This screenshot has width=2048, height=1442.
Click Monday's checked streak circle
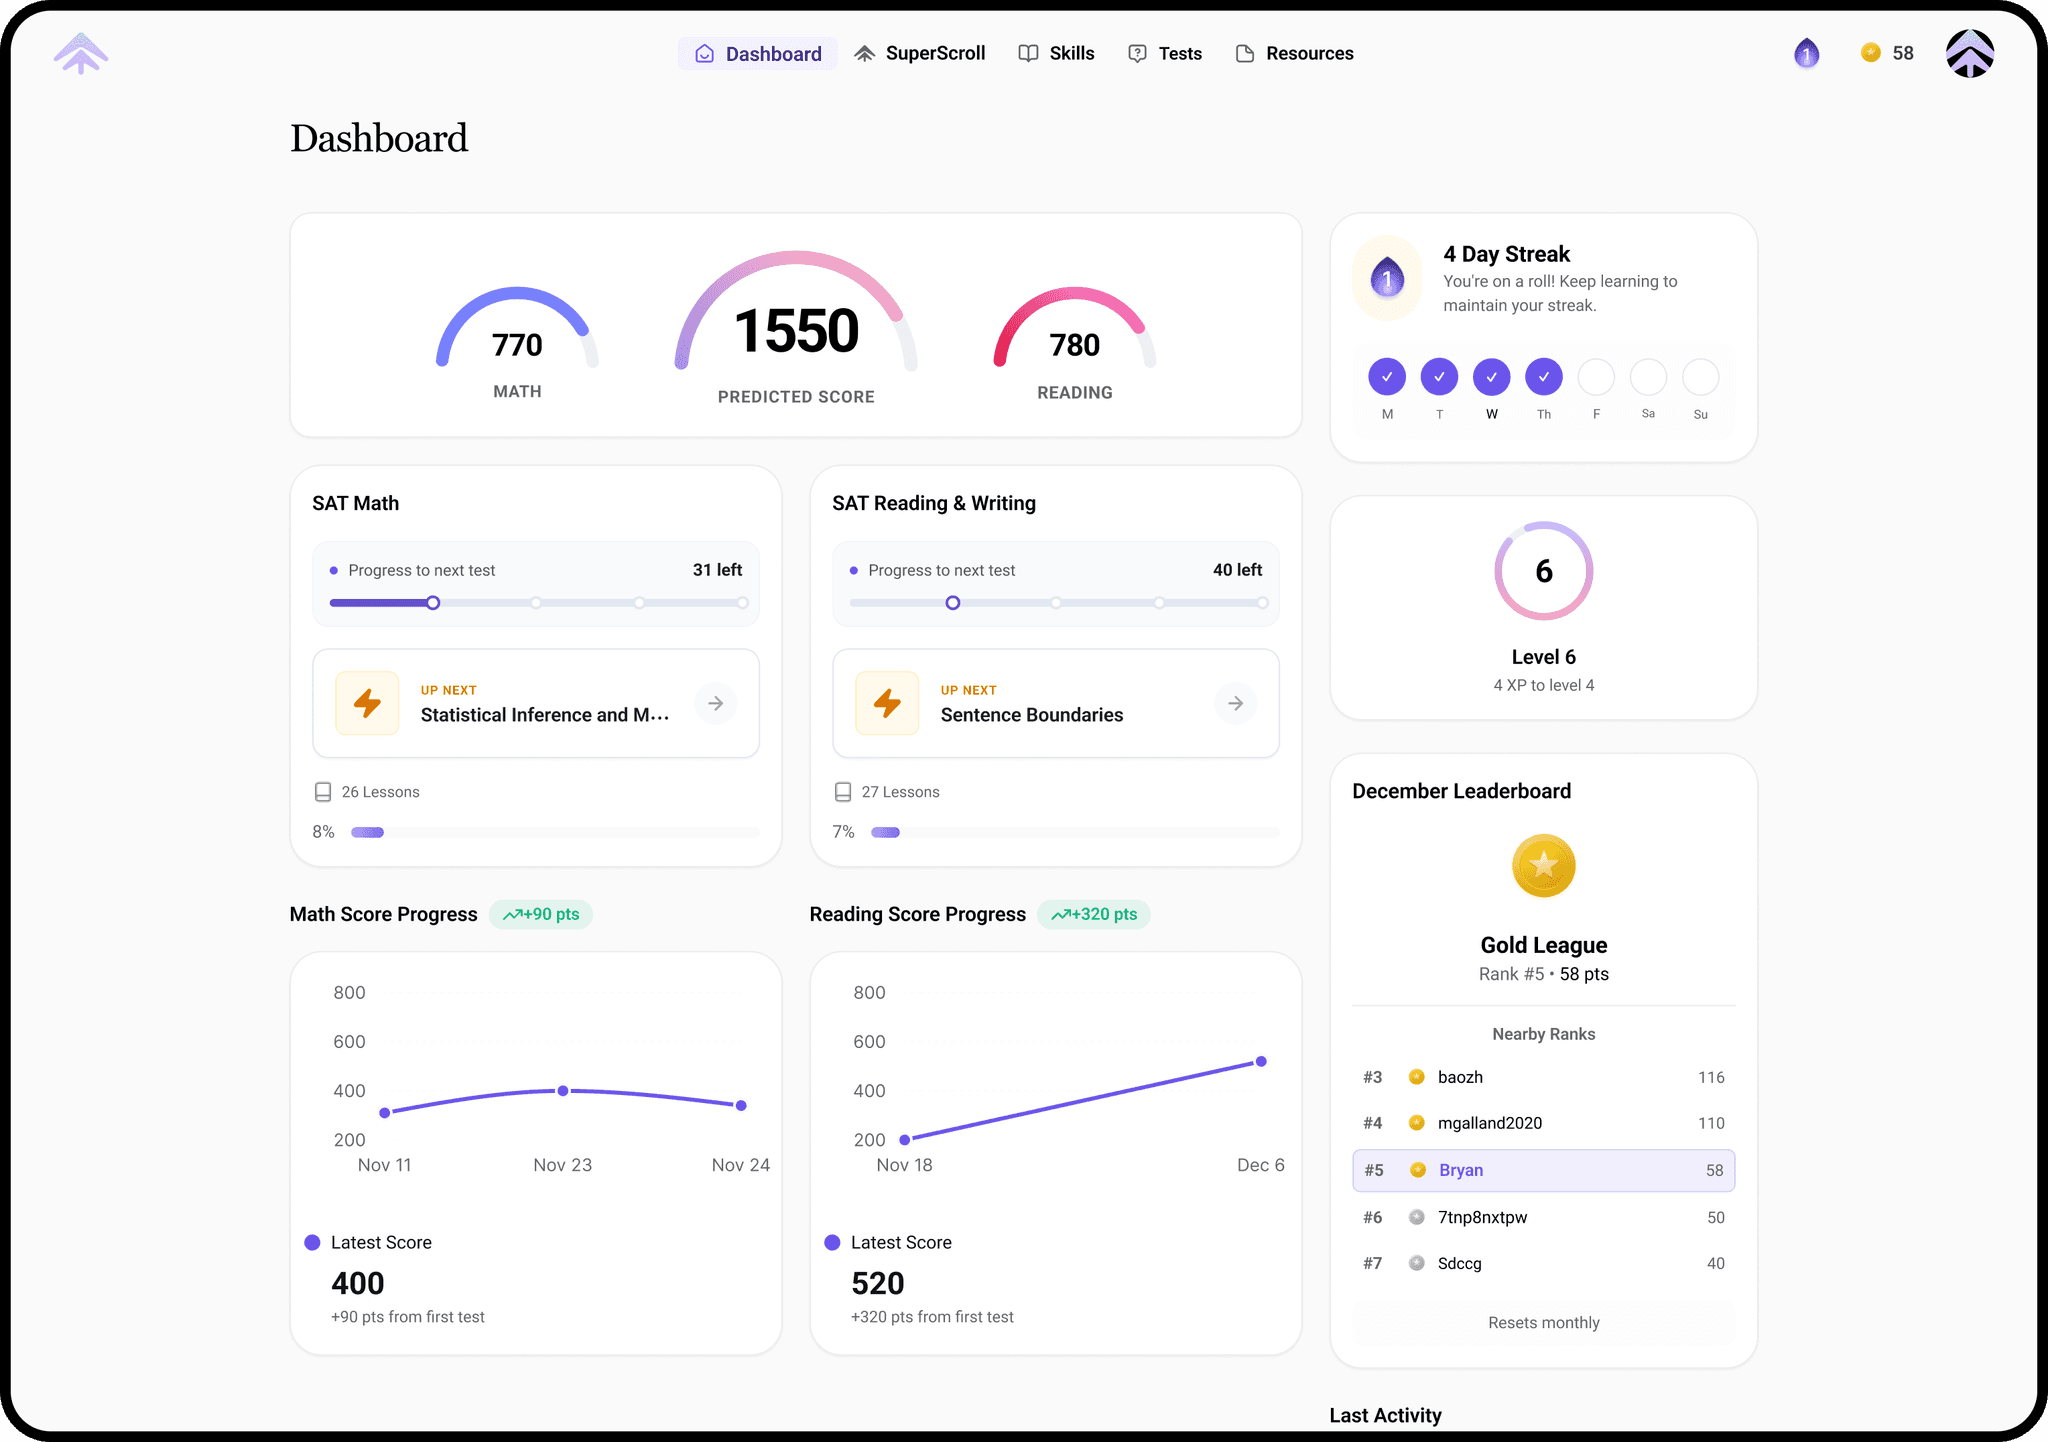pyautogui.click(x=1387, y=377)
